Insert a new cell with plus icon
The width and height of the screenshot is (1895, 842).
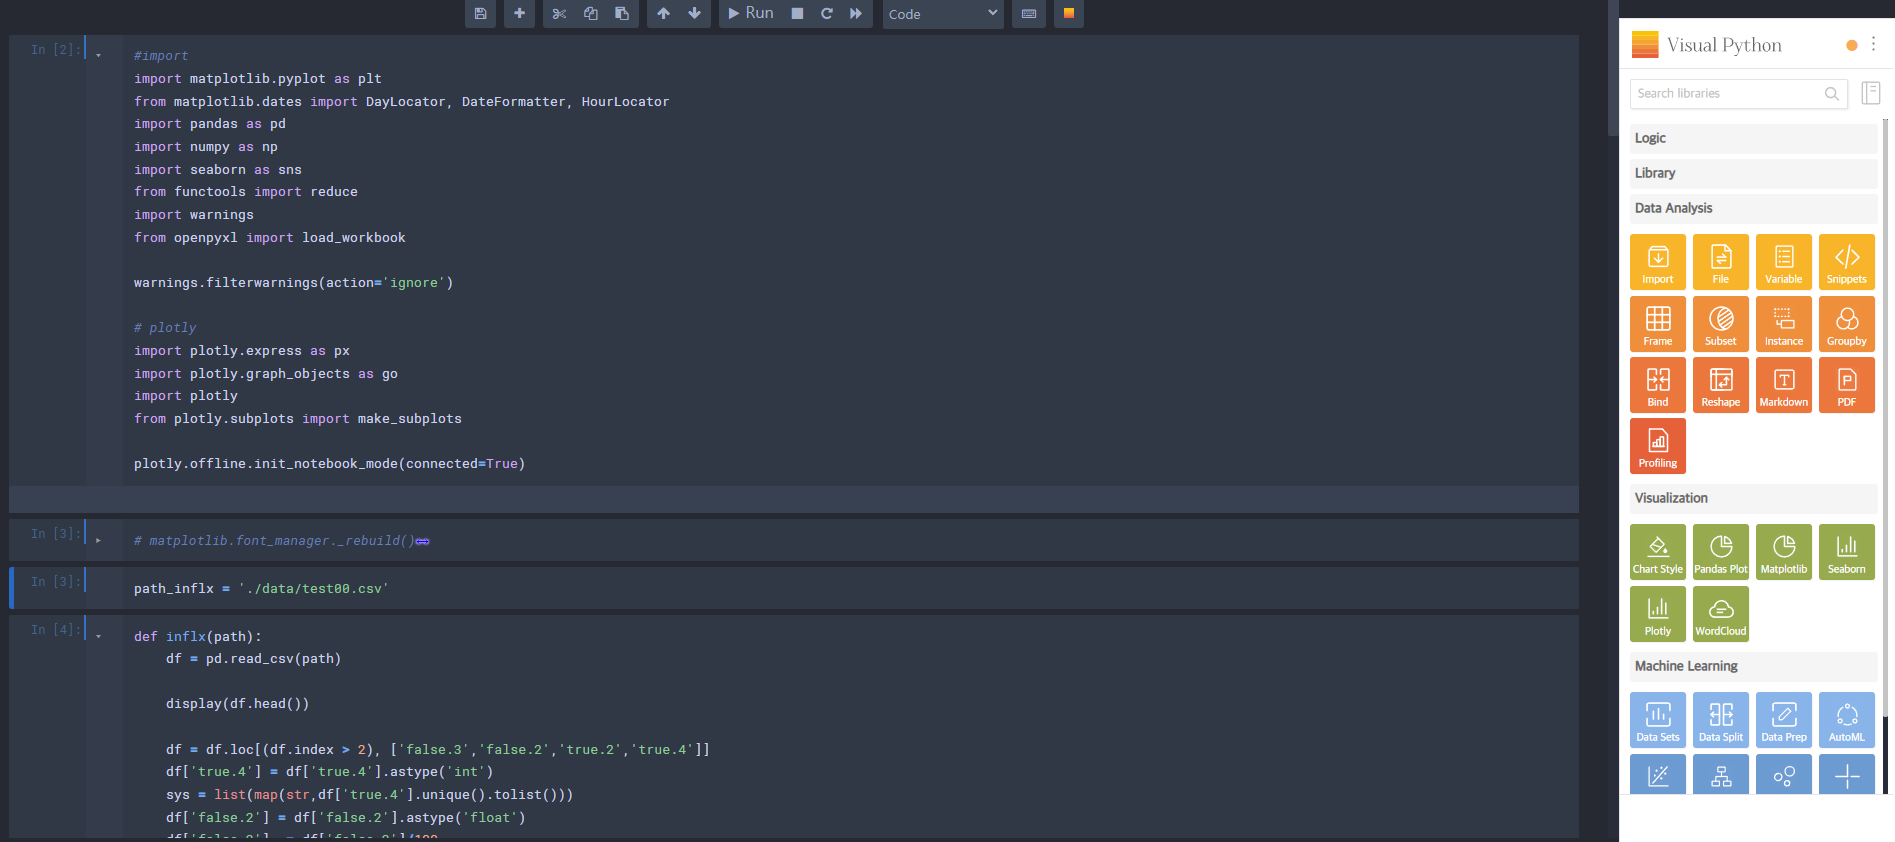click(519, 14)
